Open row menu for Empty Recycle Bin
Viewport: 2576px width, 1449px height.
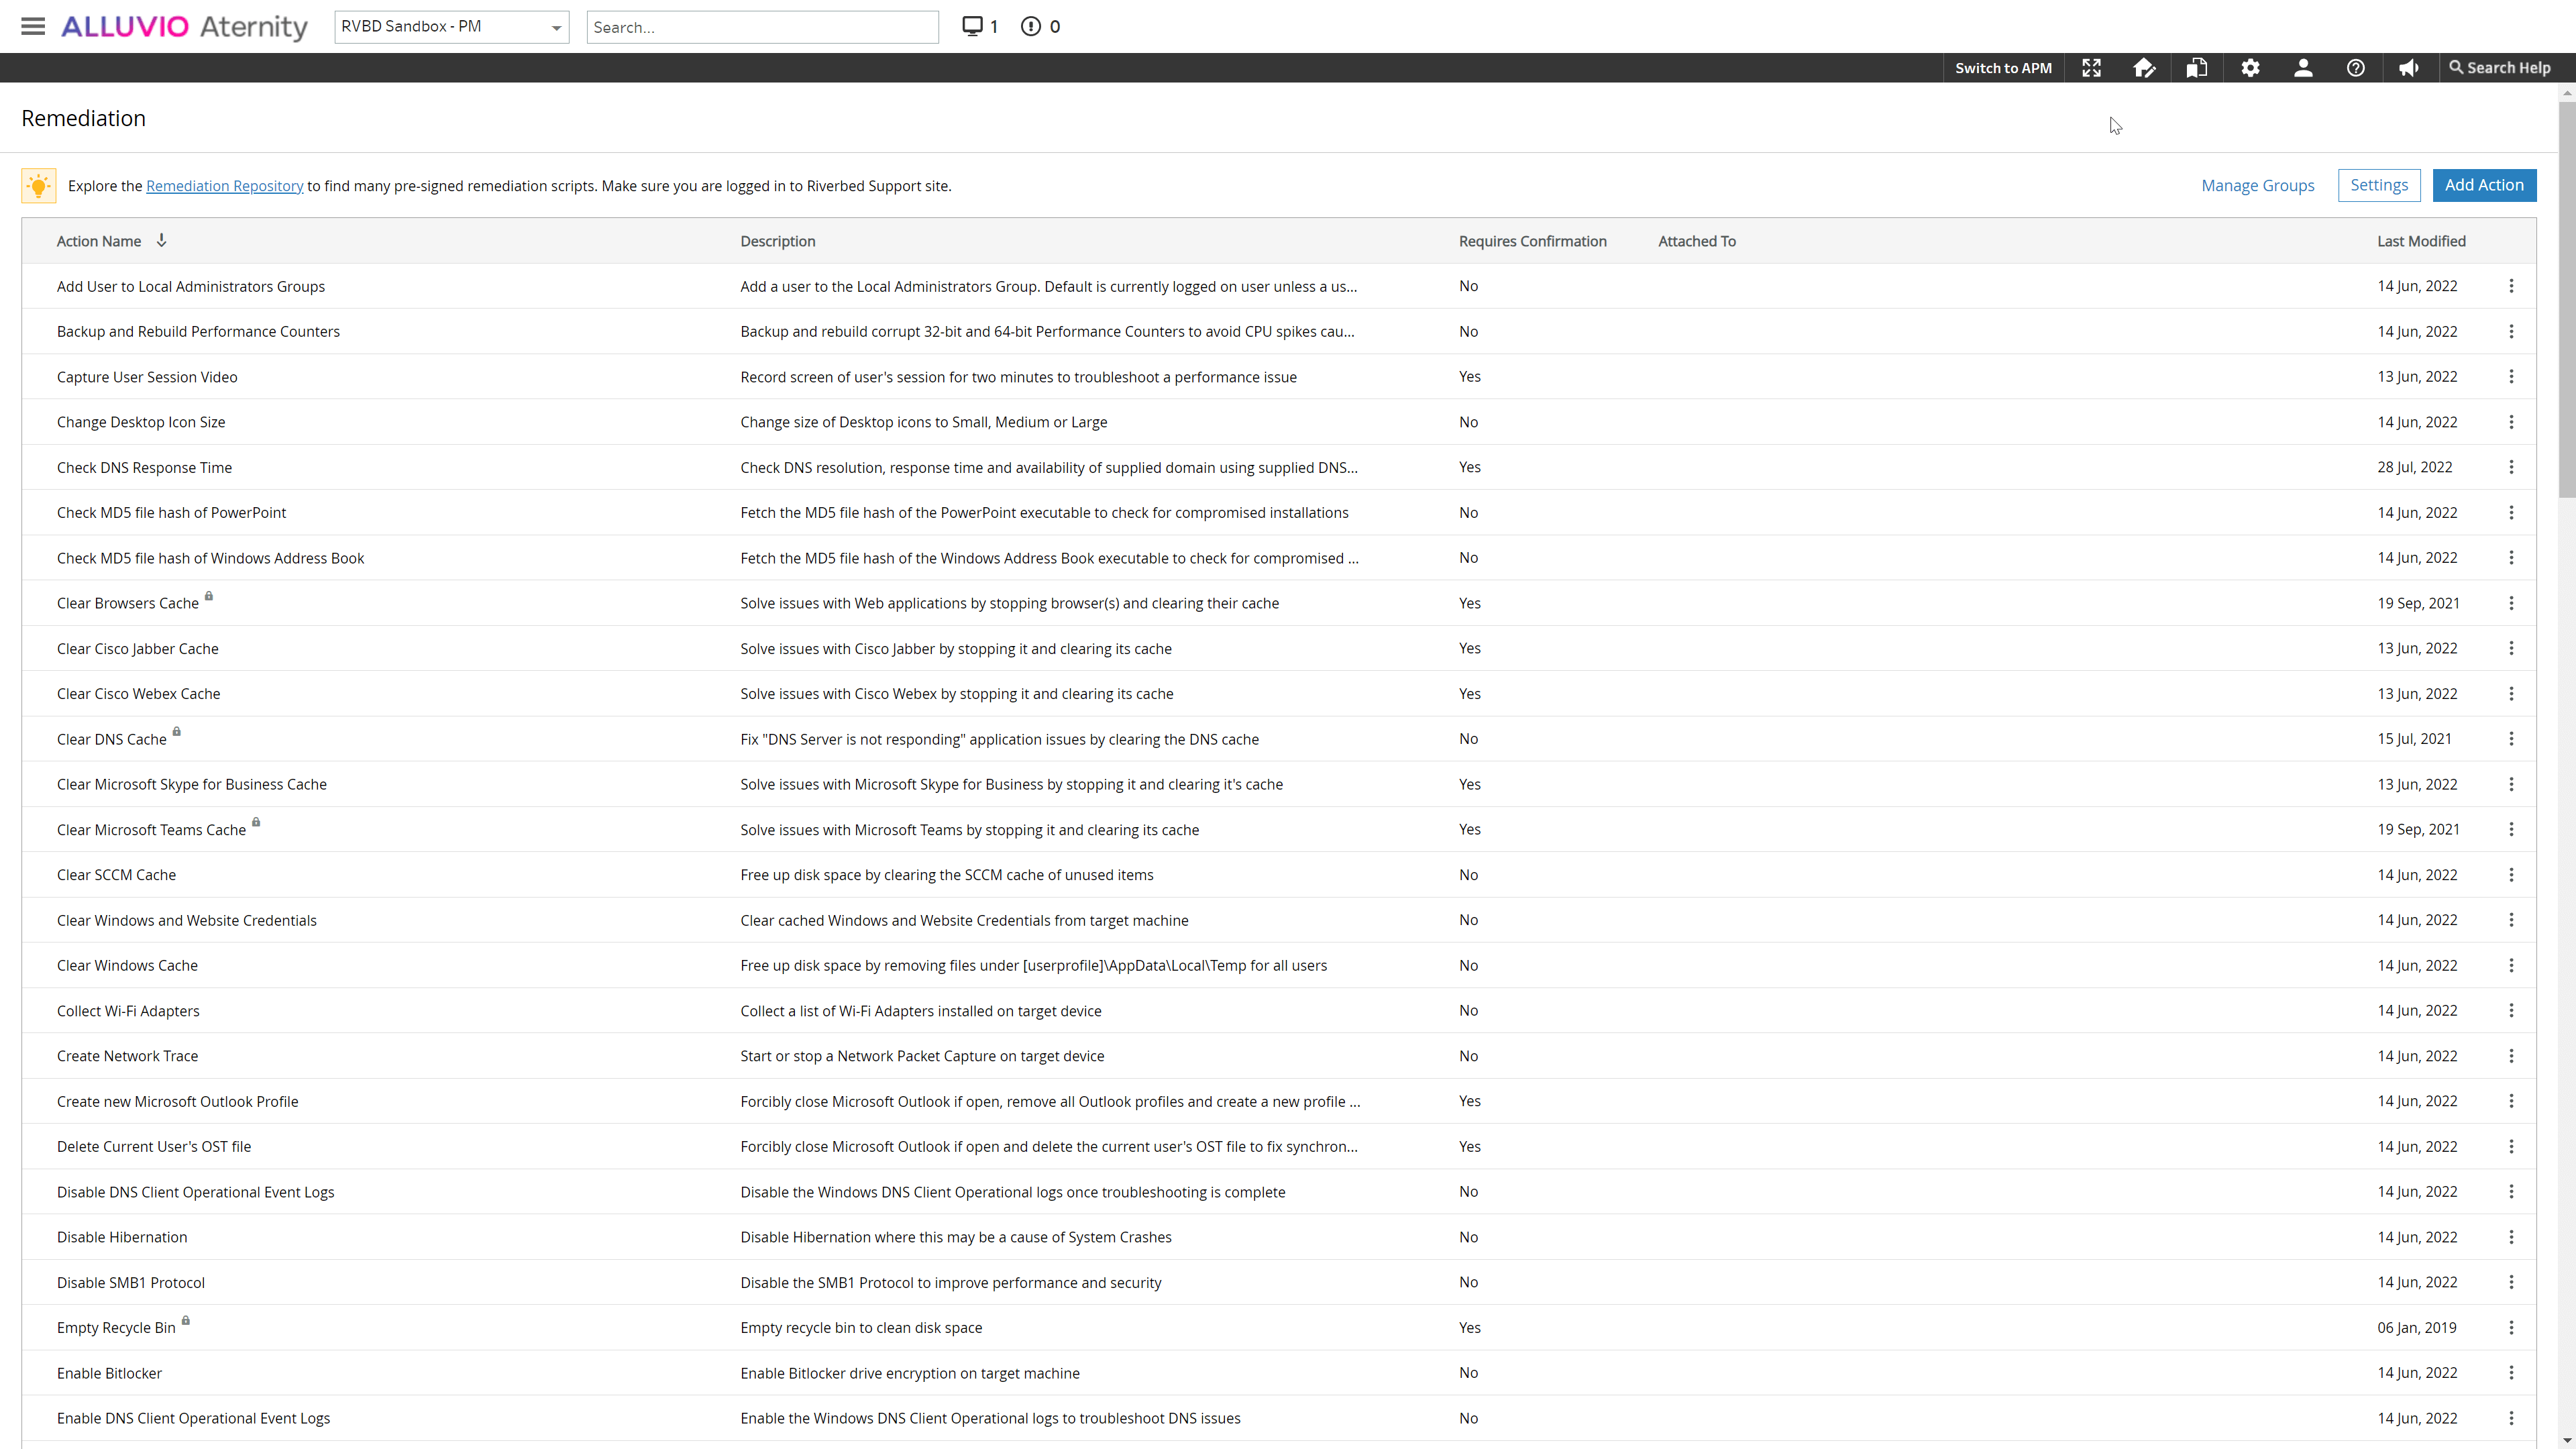[x=2511, y=1328]
